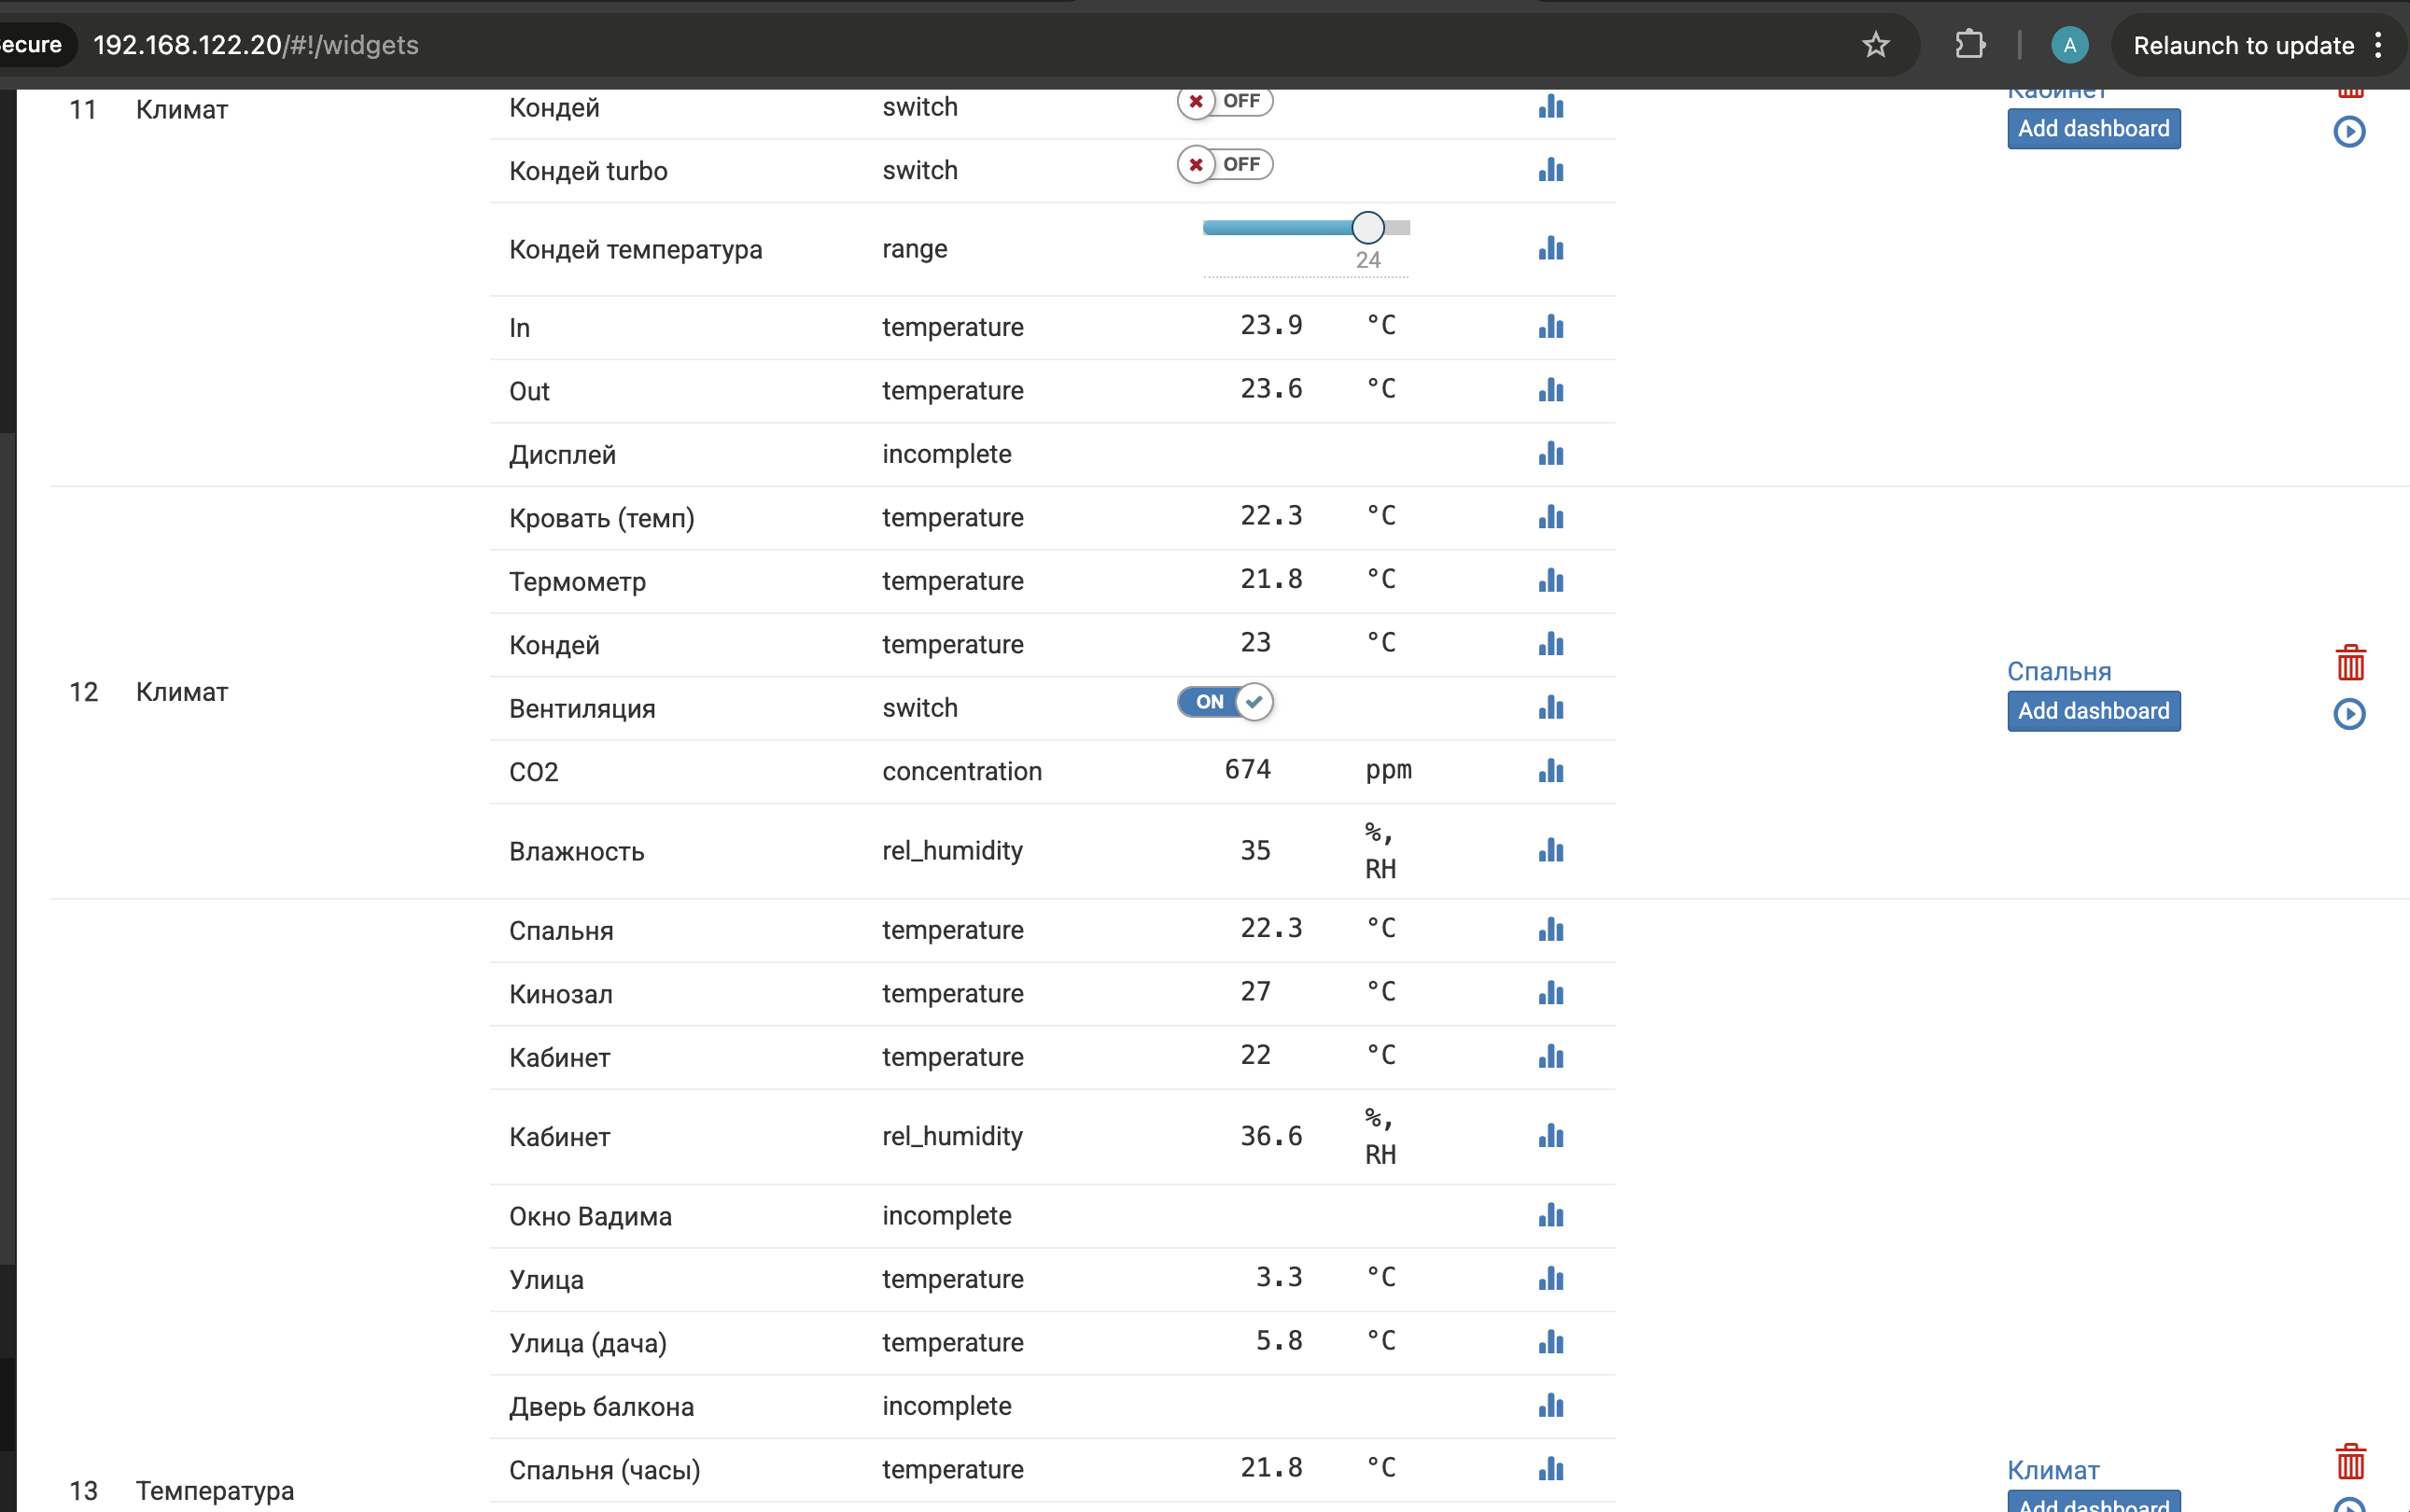Turn off the Вентиляция switch
2410x1512 pixels.
[x=1225, y=702]
